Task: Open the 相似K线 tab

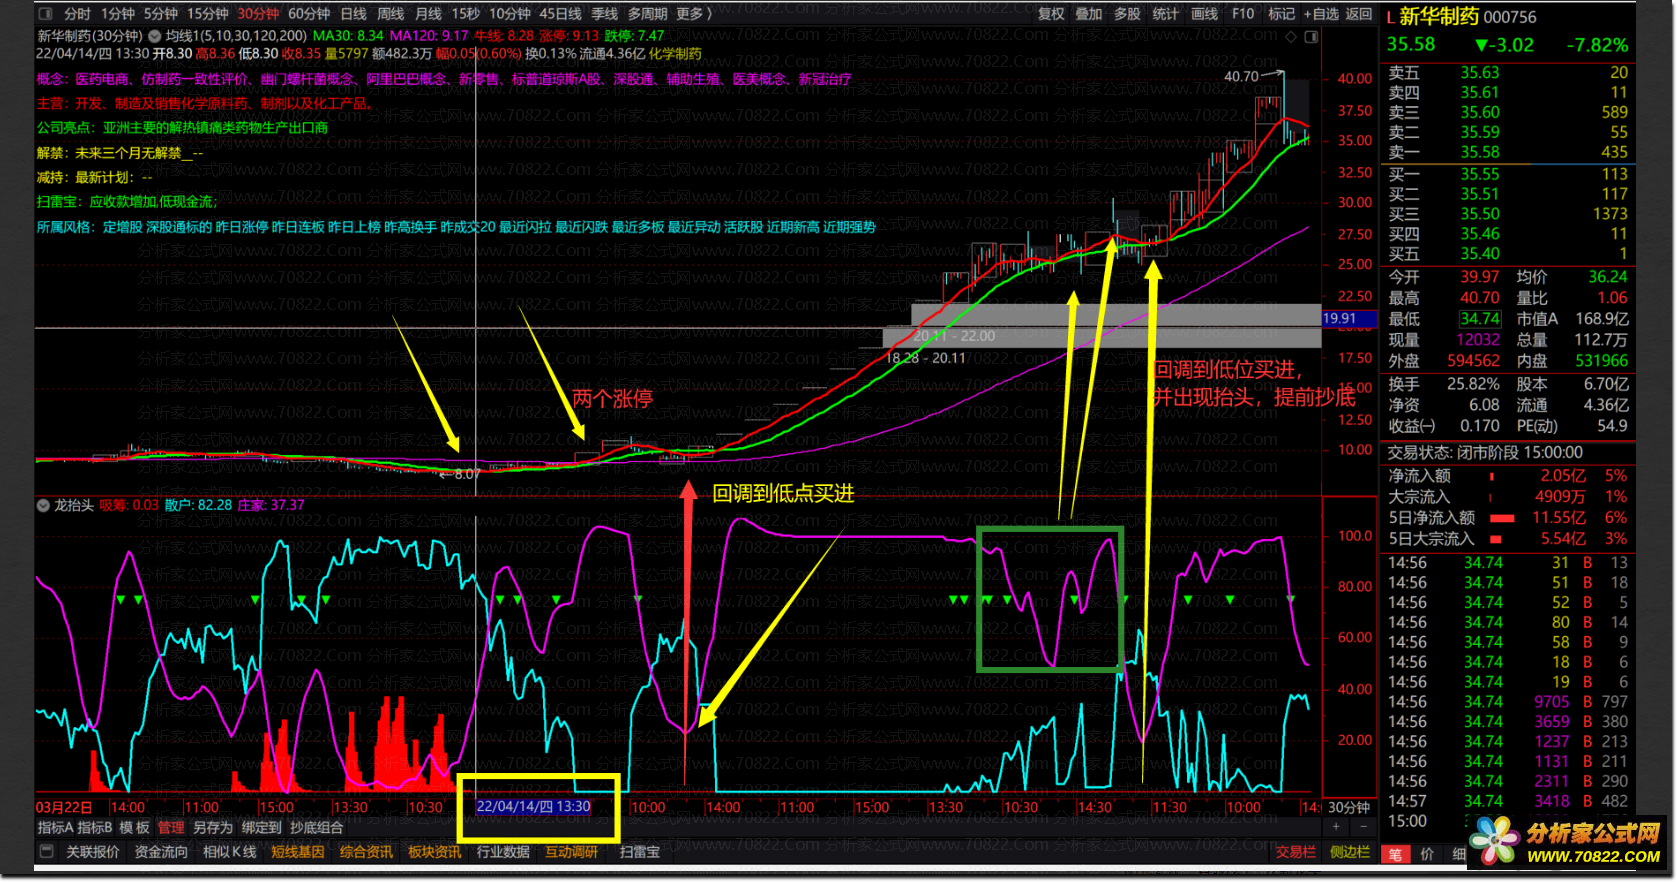Action: click(x=229, y=852)
